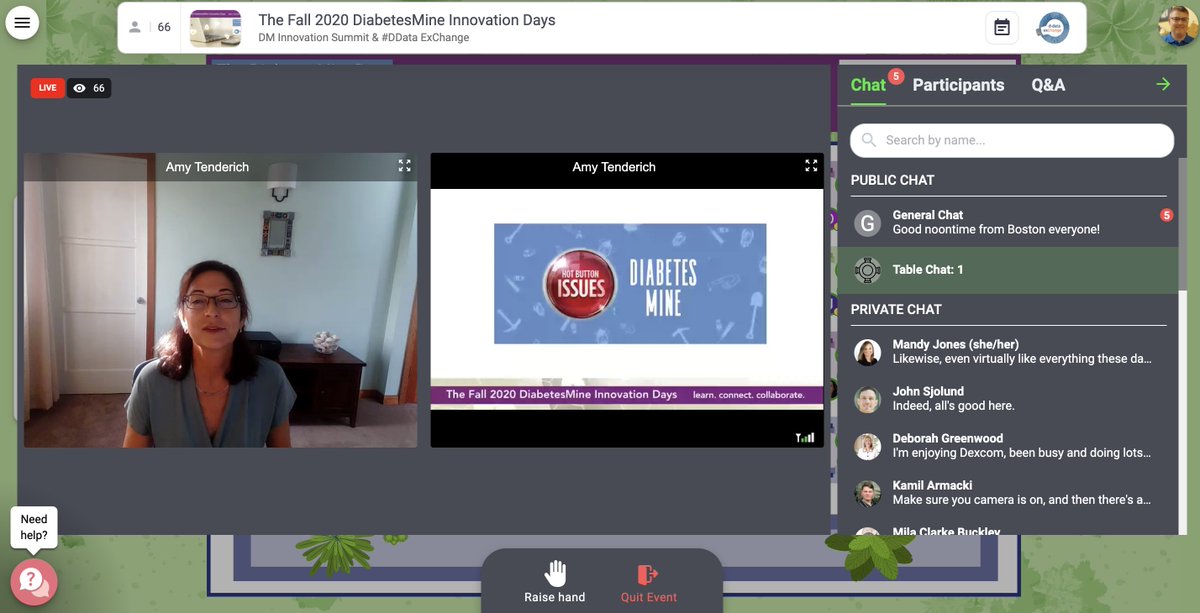Click the Need help? label
The image size is (1200, 613).
pos(34,525)
